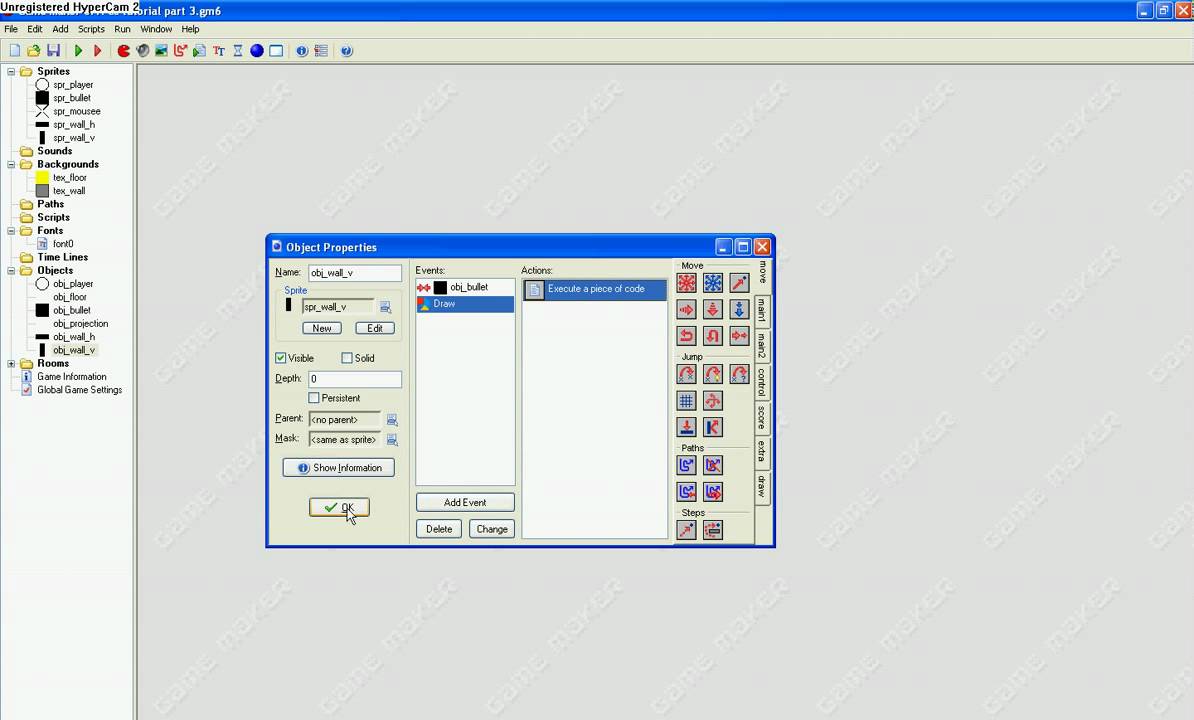
Task: Click the New sprite button
Action: click(322, 328)
